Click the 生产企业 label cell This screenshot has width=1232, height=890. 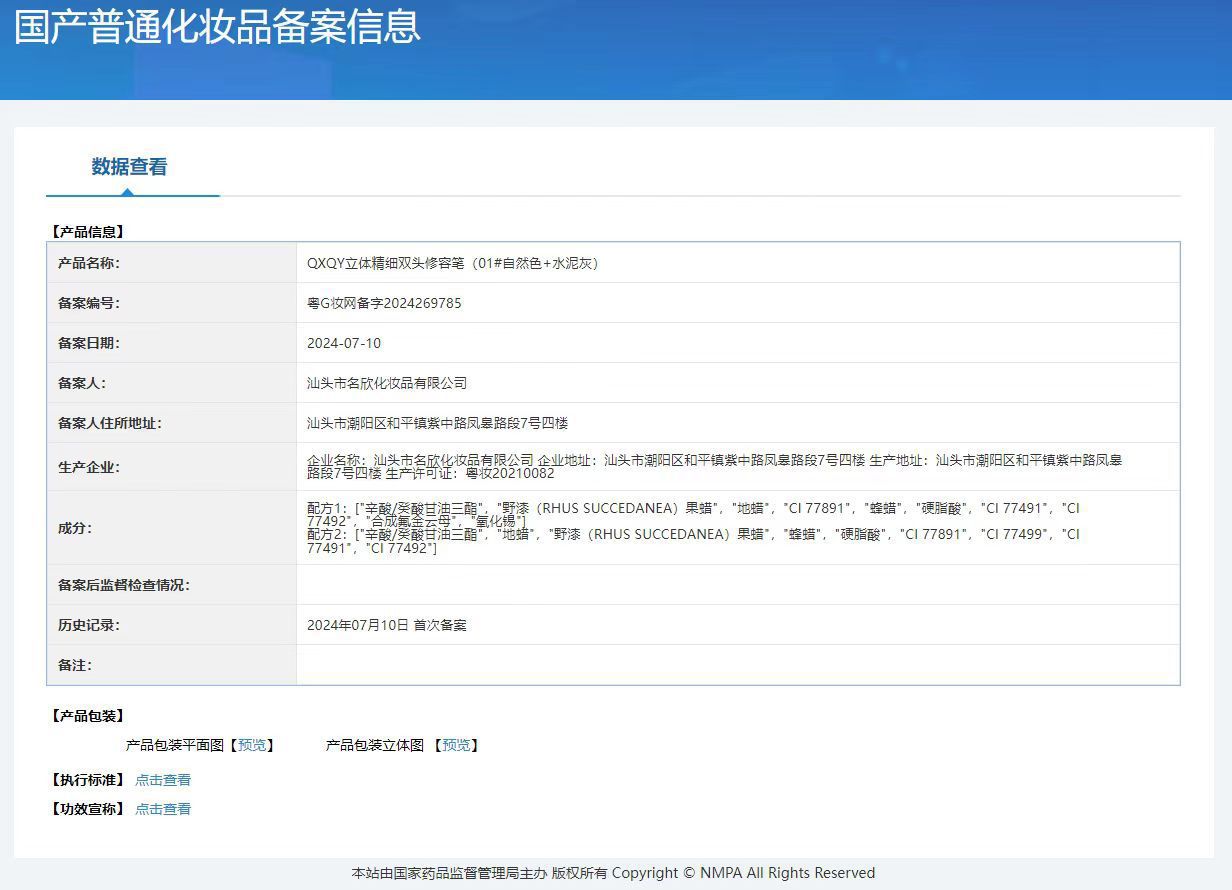click(172, 467)
